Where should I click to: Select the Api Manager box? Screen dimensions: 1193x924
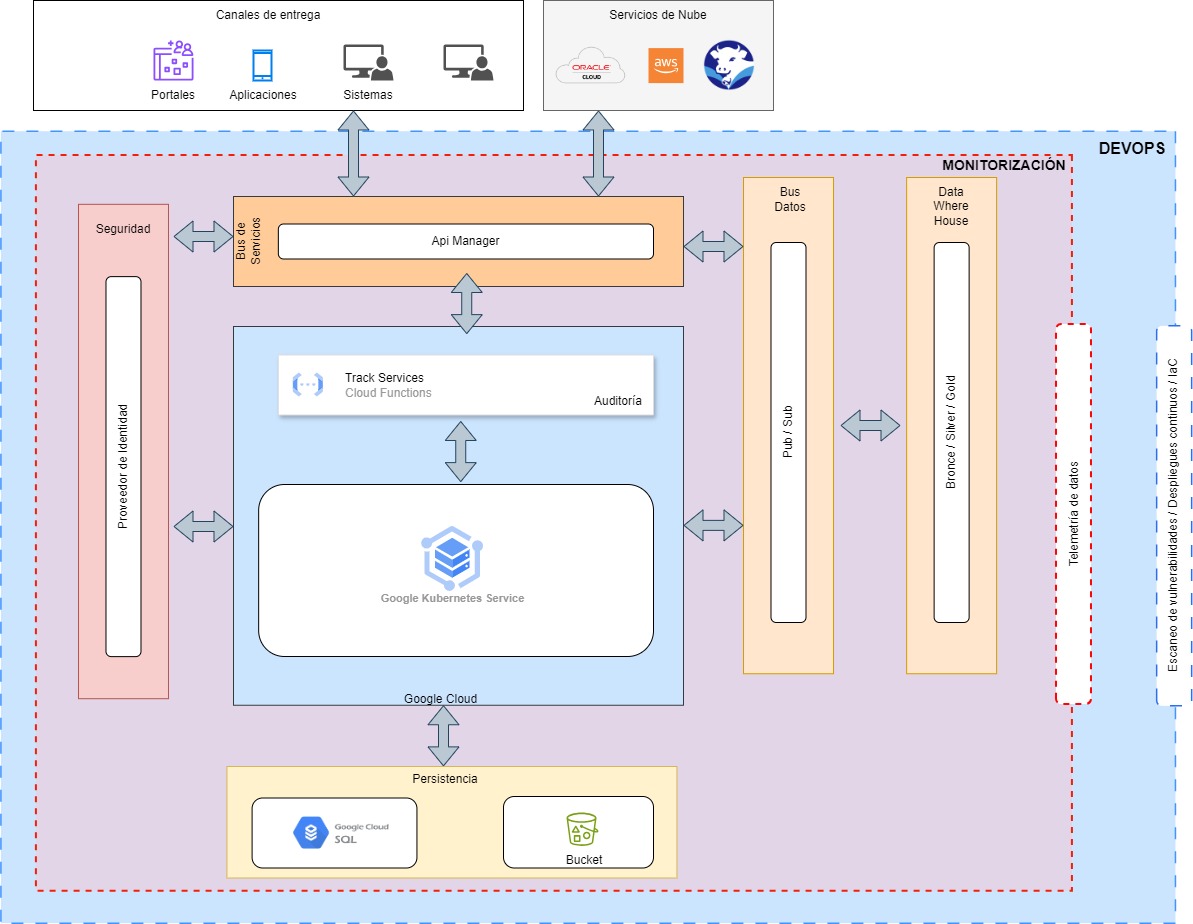466,241
